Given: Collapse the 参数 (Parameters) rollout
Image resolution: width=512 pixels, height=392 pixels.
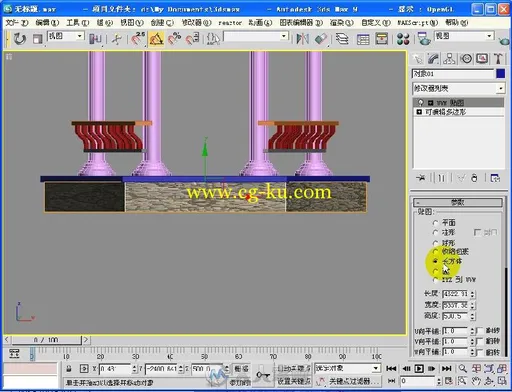Looking at the screenshot, I should pos(458,202).
